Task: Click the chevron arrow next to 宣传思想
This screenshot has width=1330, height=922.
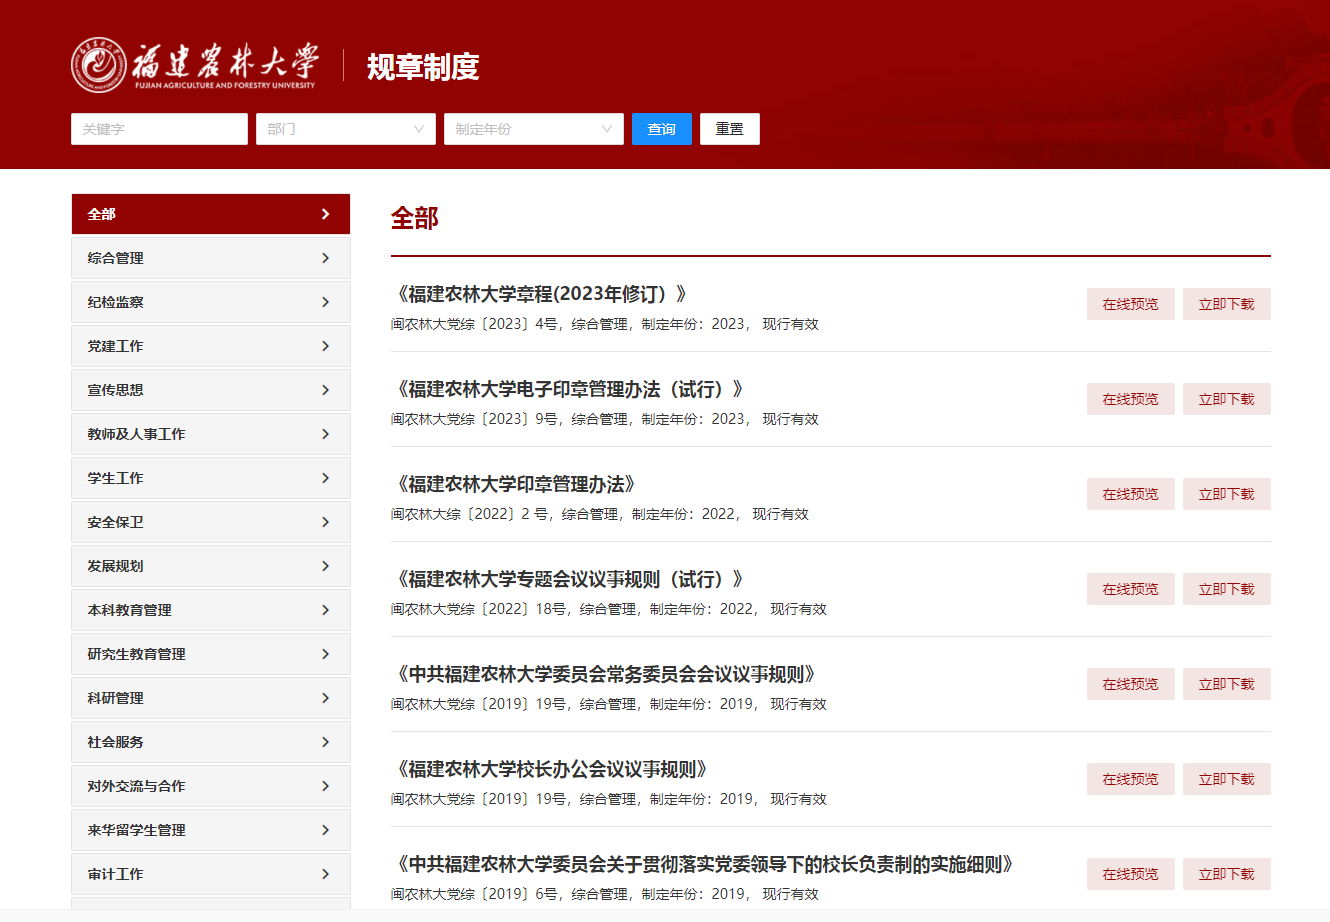Action: (325, 390)
